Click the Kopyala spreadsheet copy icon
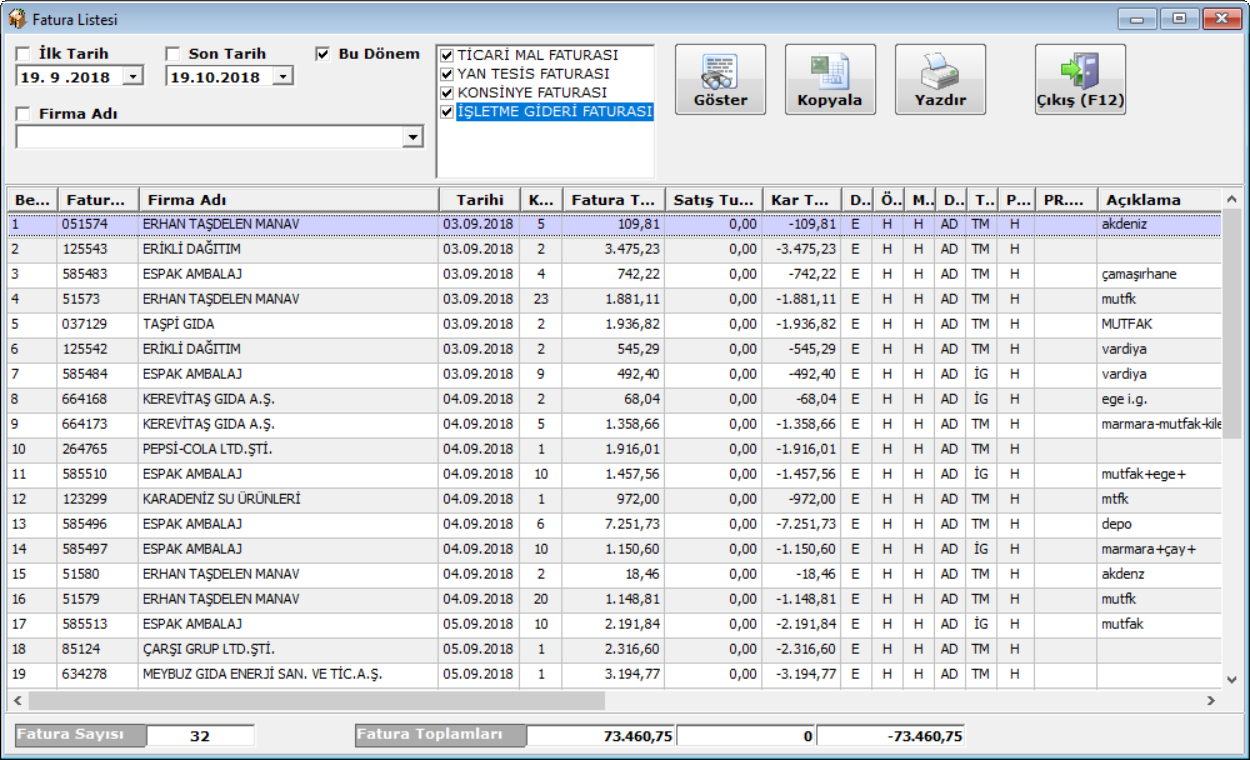The width and height of the screenshot is (1250, 760). pyautogui.click(x=829, y=72)
